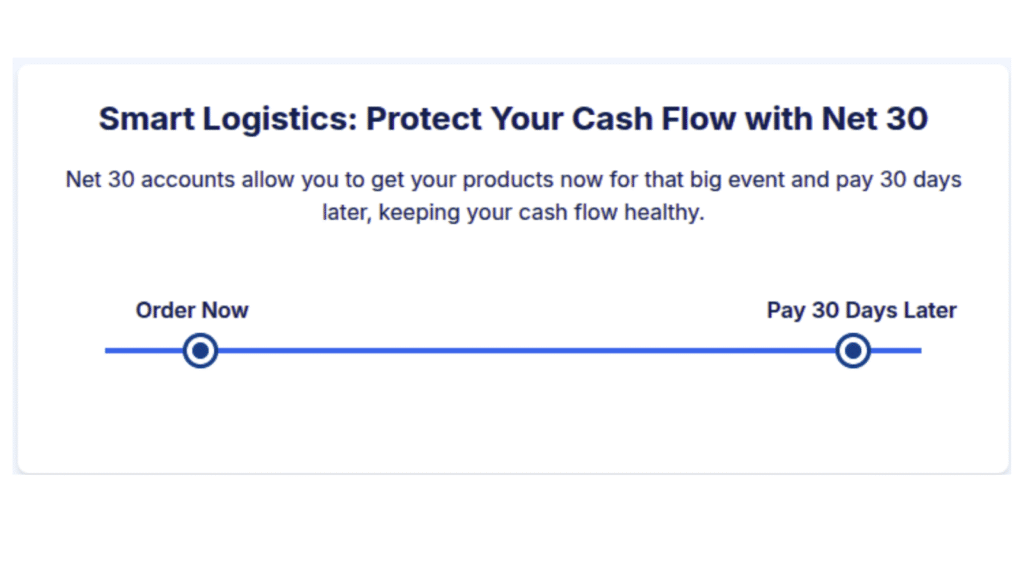The height and width of the screenshot is (576, 1024).
Task: Click the word "allow" in the description
Action: [x=243, y=180]
